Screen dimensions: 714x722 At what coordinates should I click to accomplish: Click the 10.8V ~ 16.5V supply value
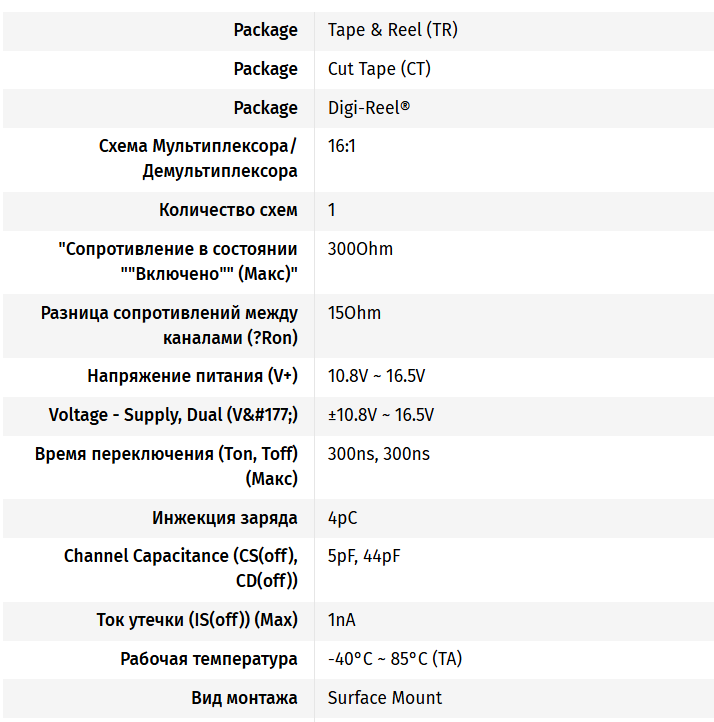point(377,376)
